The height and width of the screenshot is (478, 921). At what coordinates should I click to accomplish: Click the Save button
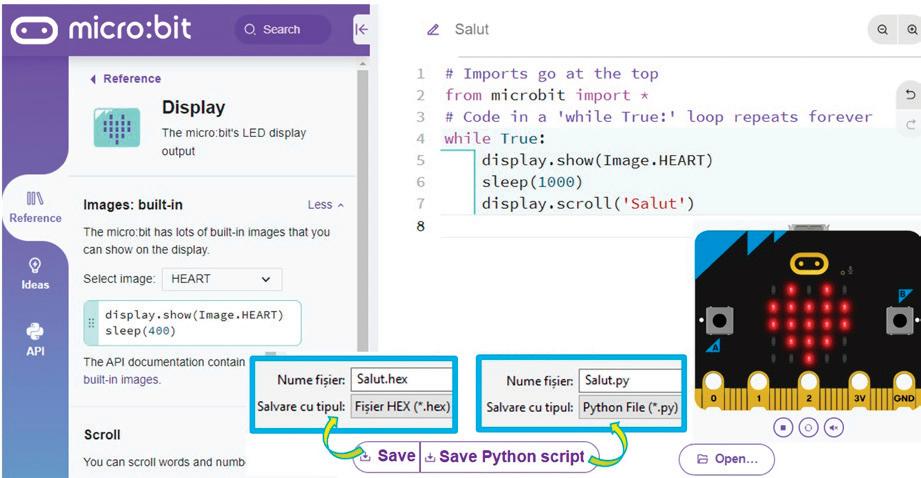(388, 456)
